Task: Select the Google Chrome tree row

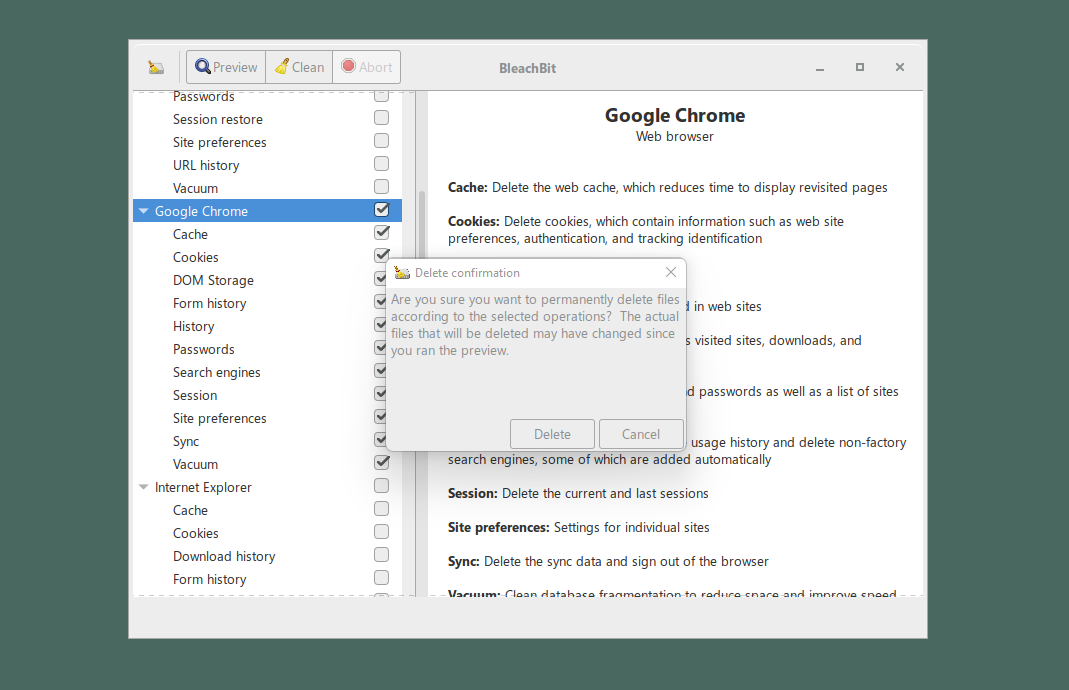Action: click(267, 211)
